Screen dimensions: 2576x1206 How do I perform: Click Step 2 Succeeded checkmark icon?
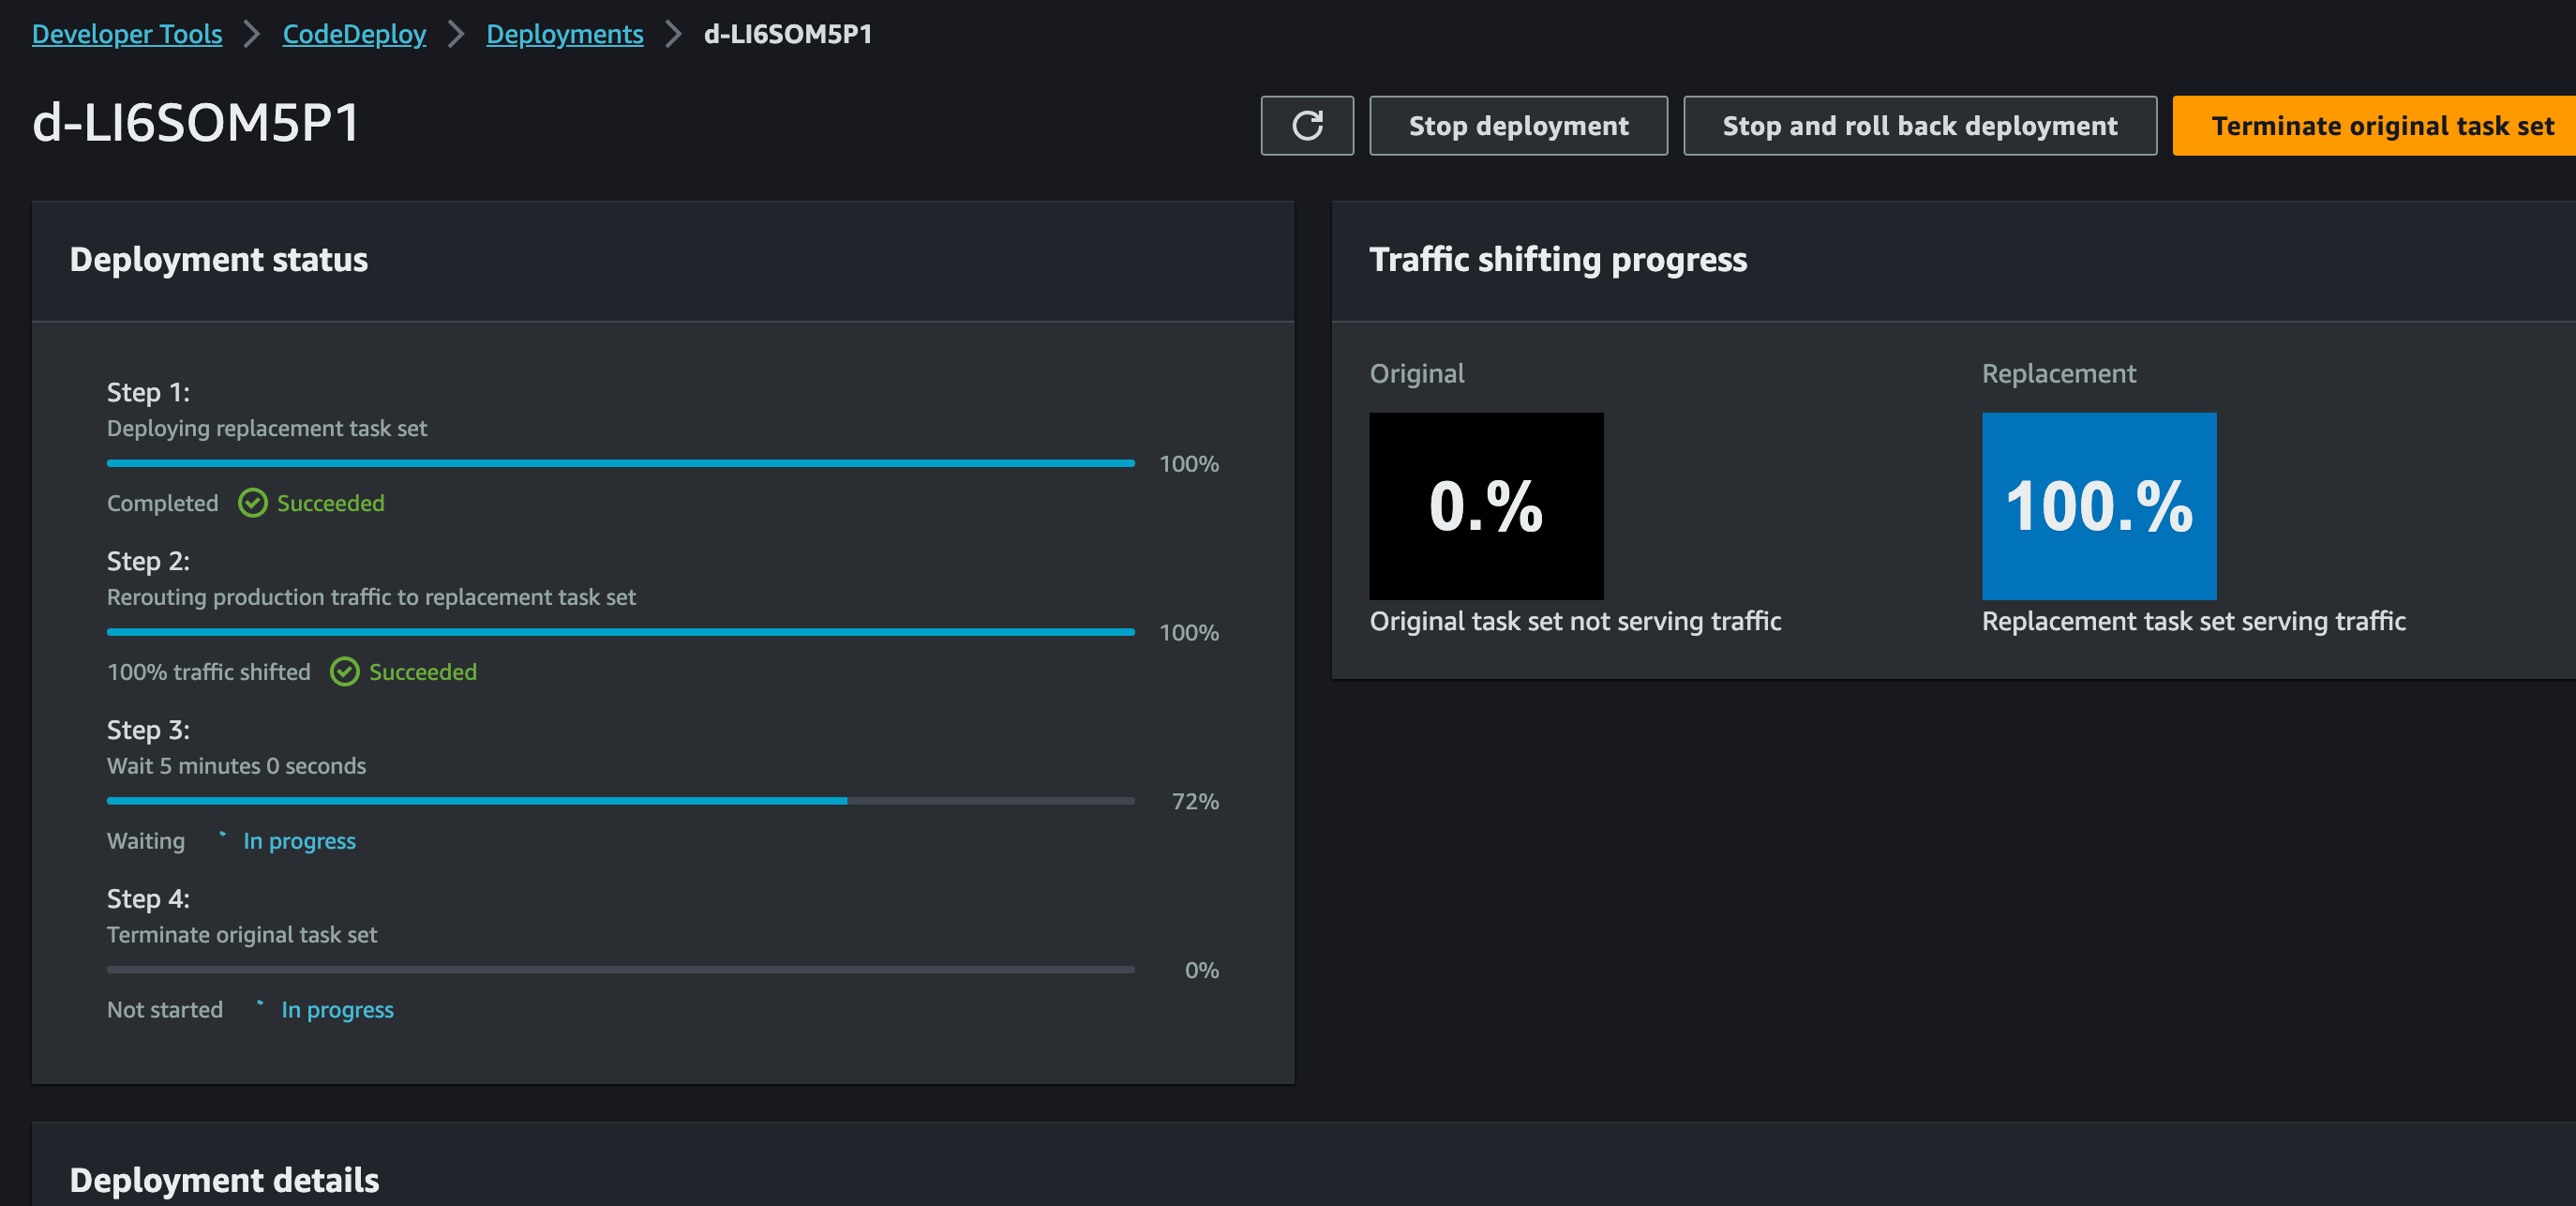pos(344,672)
